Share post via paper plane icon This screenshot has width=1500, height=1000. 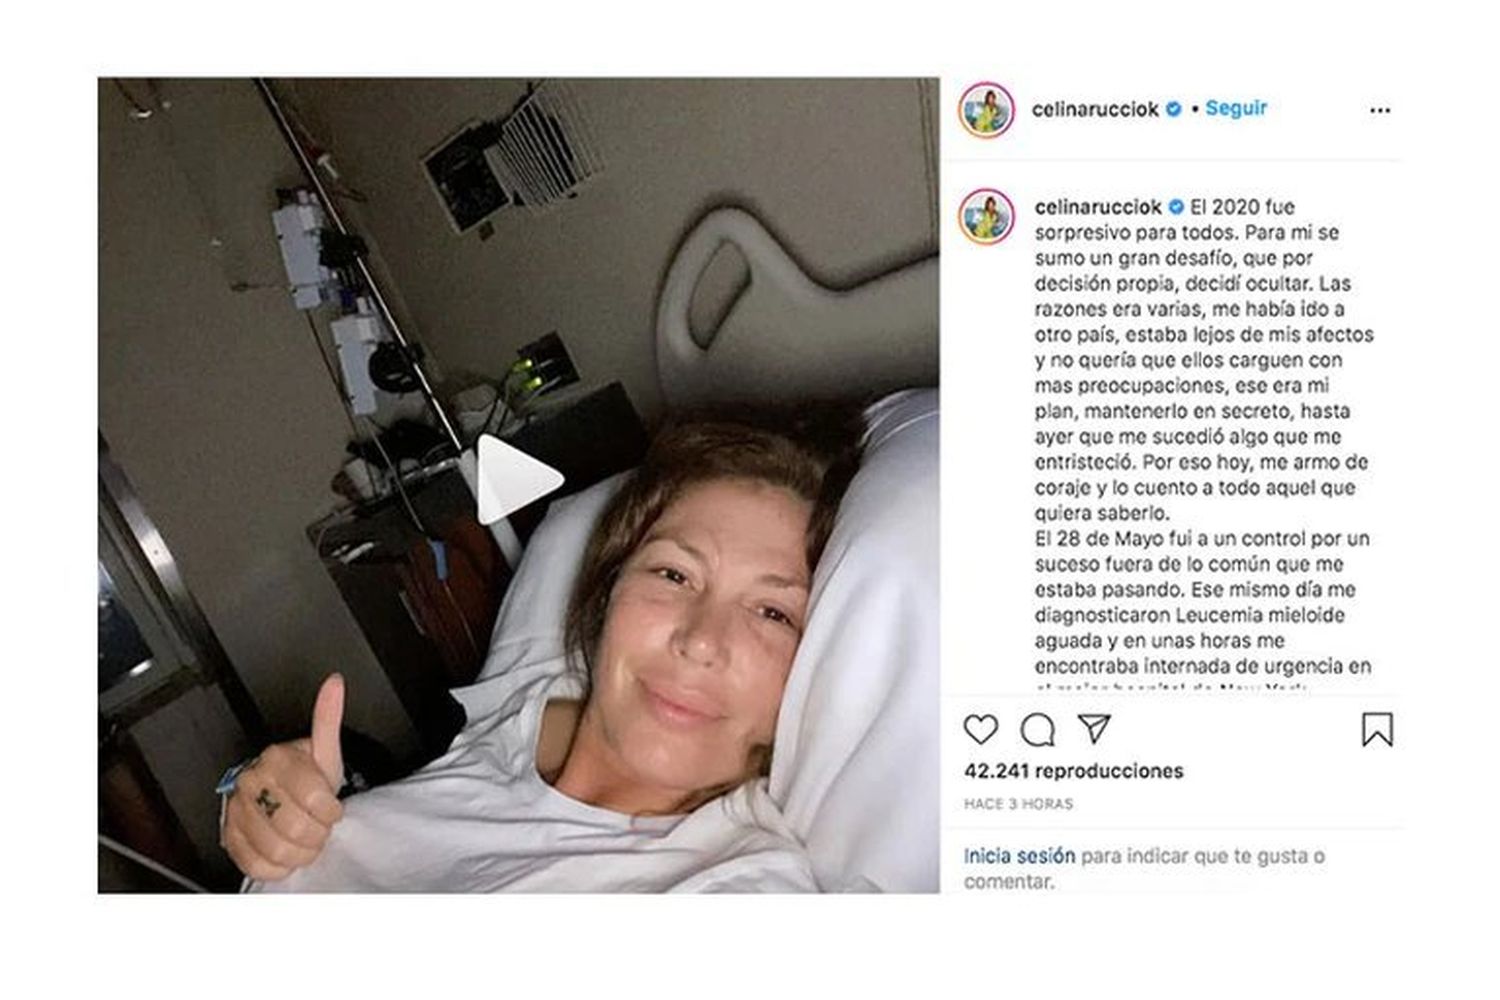coord(1095,729)
